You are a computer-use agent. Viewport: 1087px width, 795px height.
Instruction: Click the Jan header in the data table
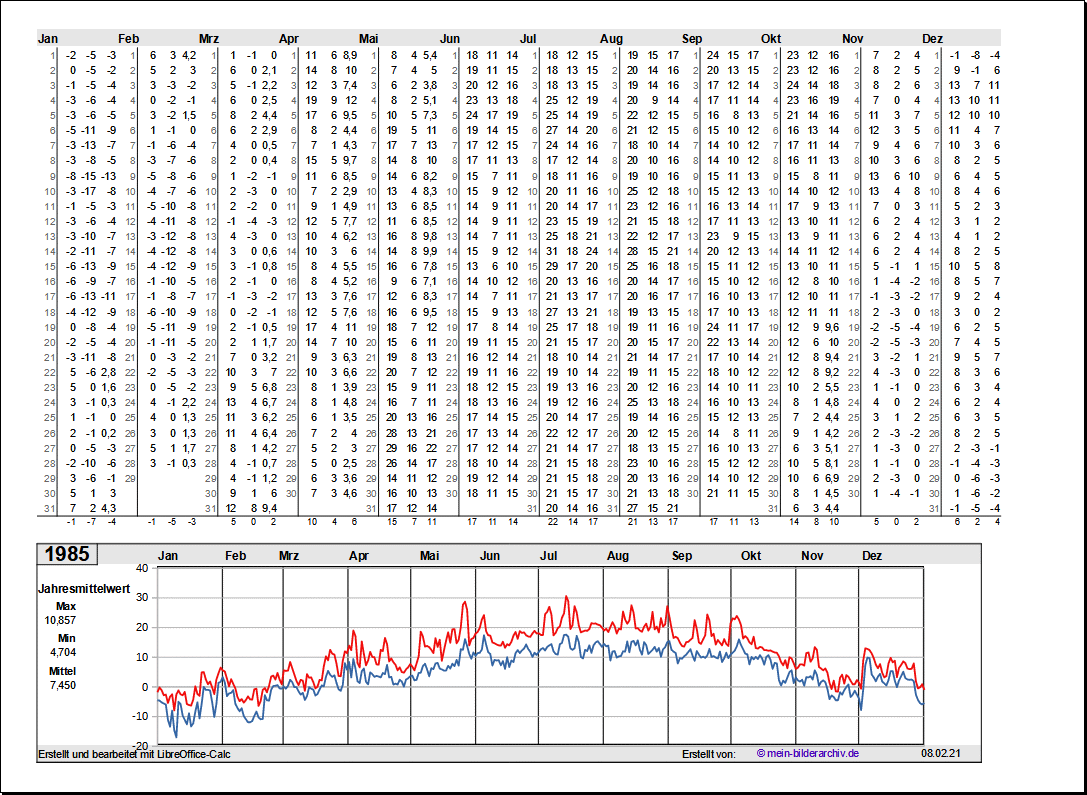pos(48,39)
